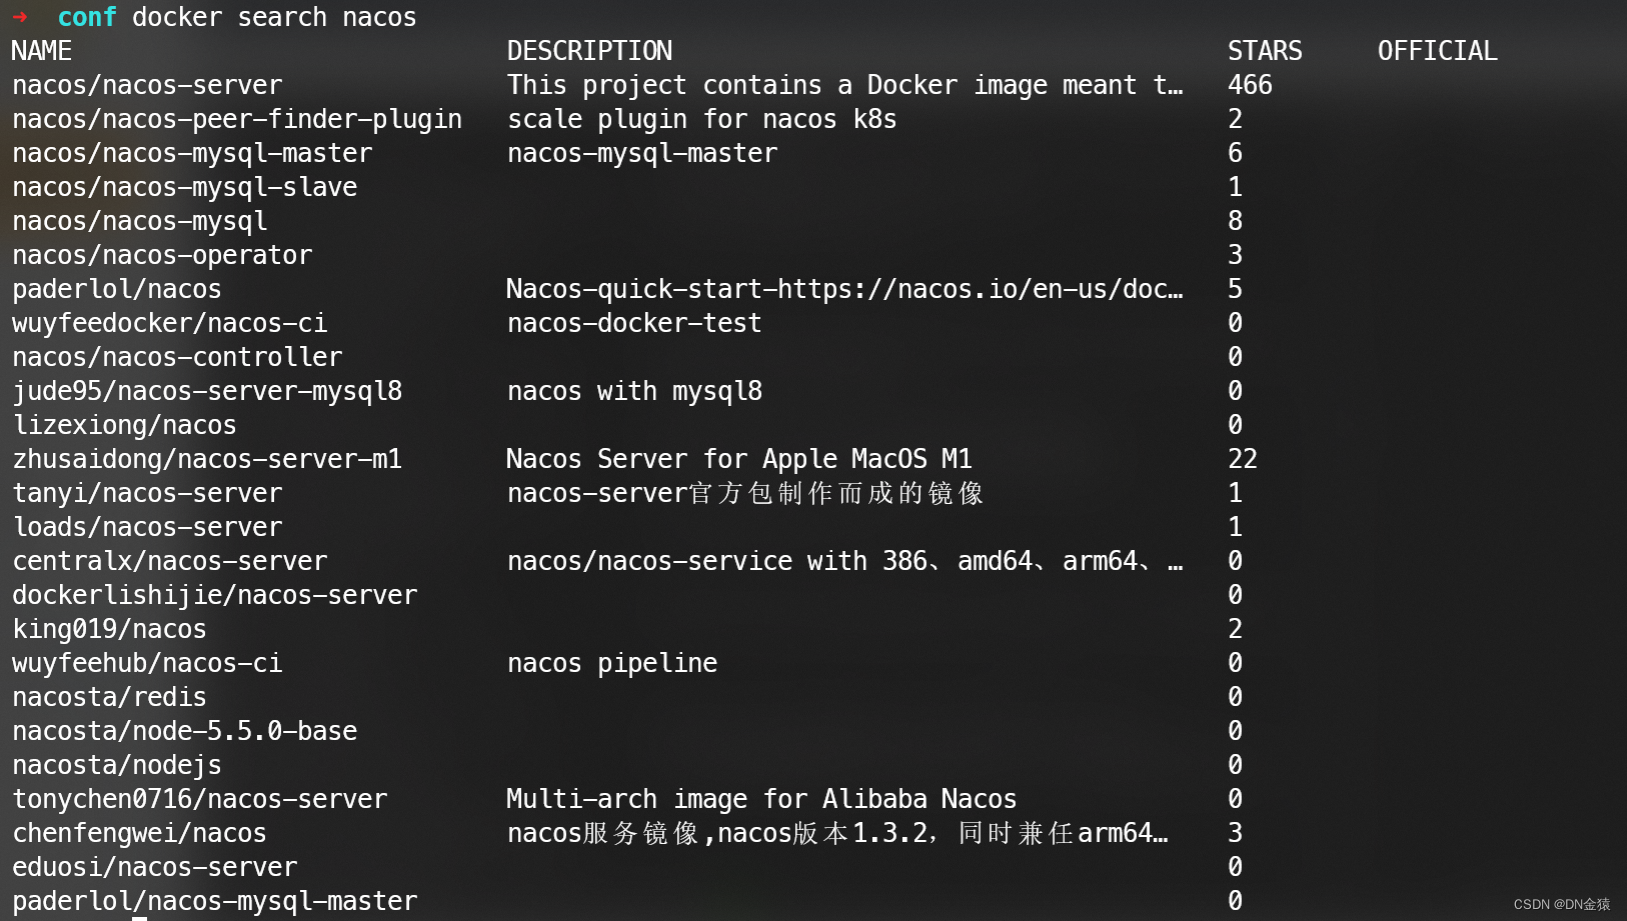The width and height of the screenshot is (1627, 921).
Task: Click the 'nacos pipeline' description
Action: (x=612, y=663)
